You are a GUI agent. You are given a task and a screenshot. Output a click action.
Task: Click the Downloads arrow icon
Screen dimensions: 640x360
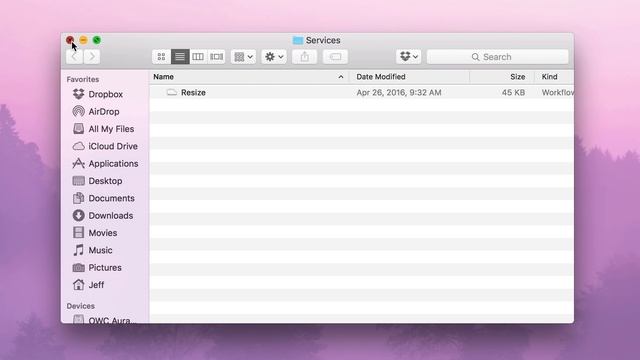(78, 215)
